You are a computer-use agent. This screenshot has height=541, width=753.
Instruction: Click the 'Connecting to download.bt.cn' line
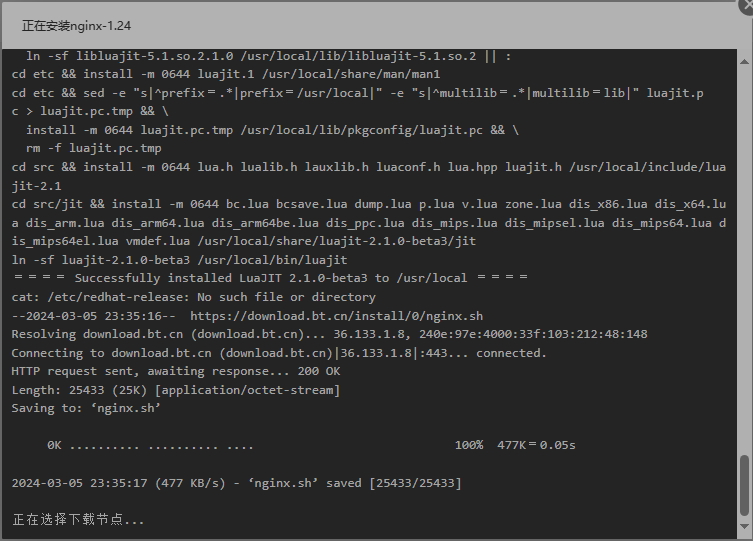pos(279,353)
